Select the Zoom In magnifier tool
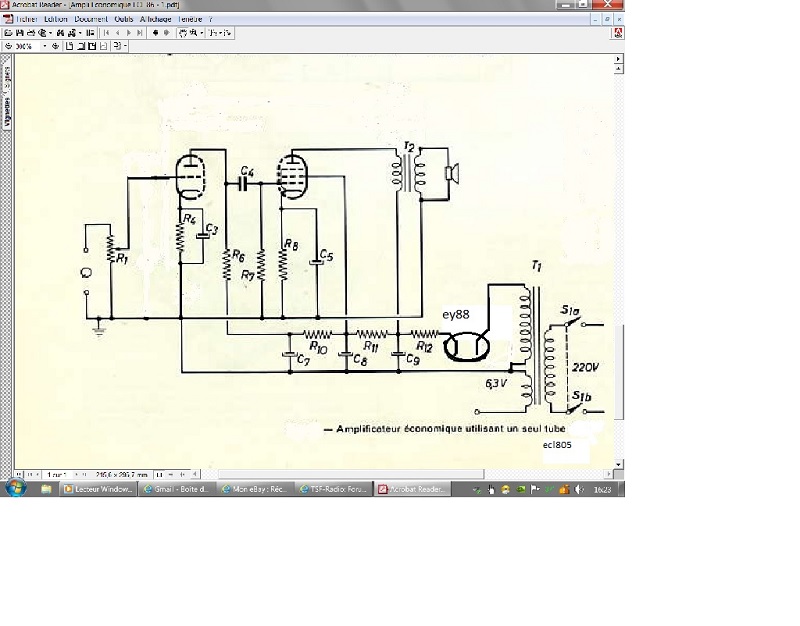The image size is (800, 626). coord(194,33)
